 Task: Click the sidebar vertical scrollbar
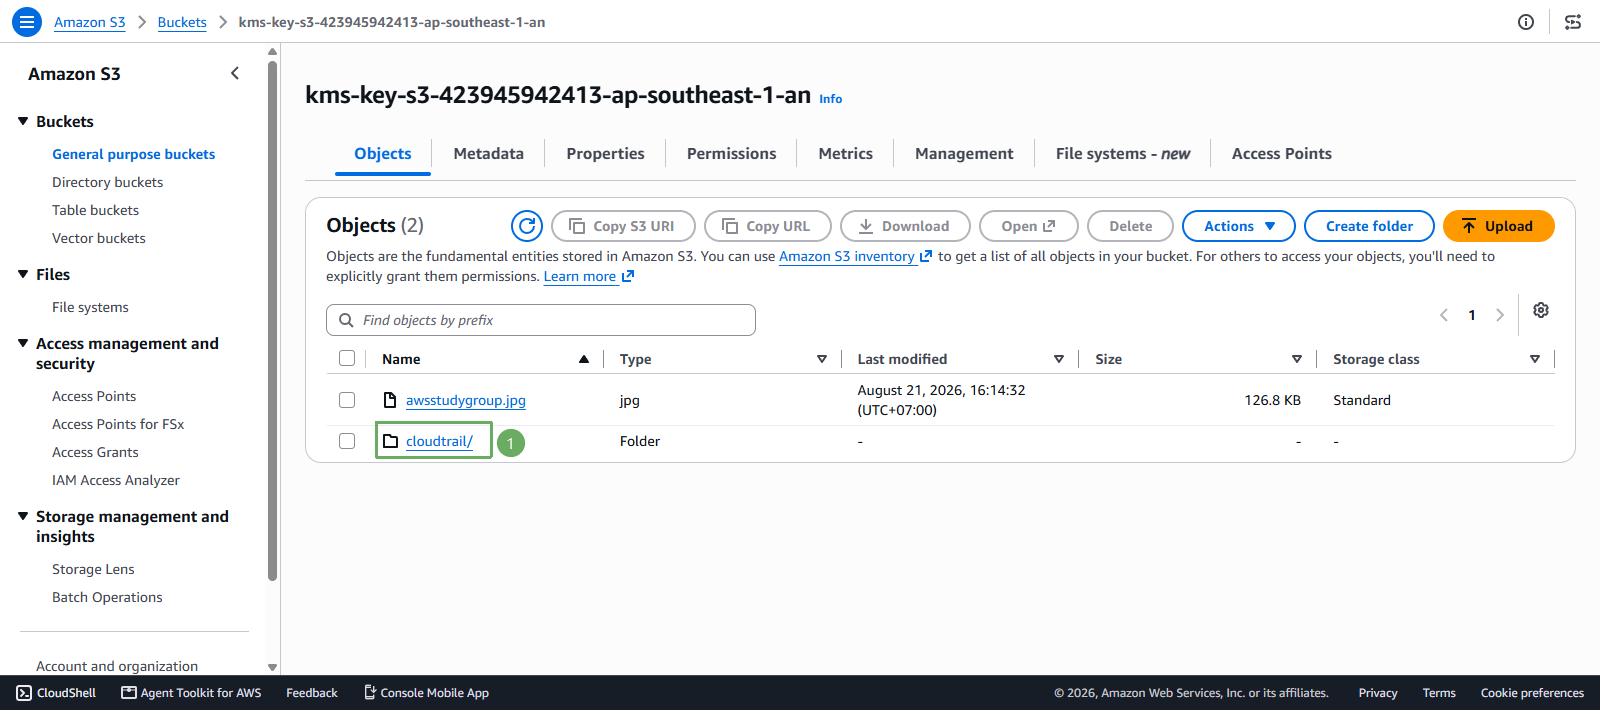click(272, 320)
